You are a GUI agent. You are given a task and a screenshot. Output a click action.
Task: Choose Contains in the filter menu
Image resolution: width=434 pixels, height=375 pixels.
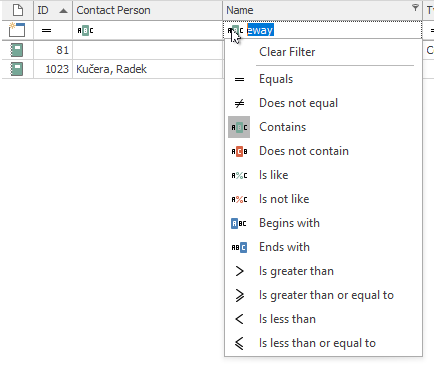282,127
